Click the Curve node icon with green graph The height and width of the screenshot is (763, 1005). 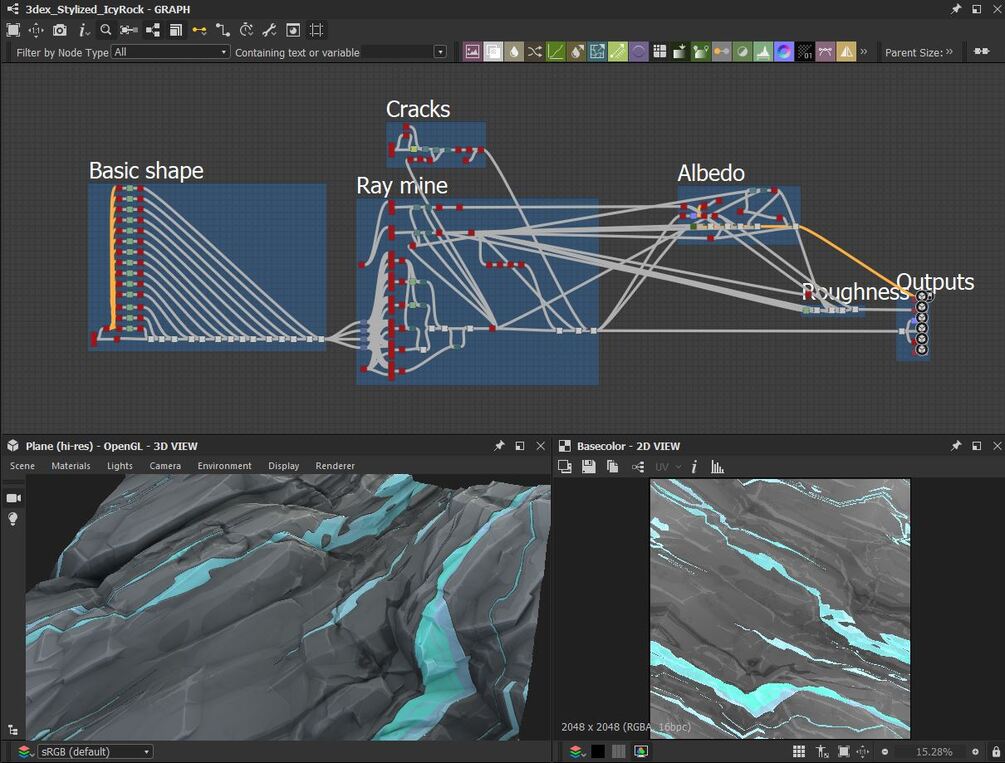tap(556, 52)
